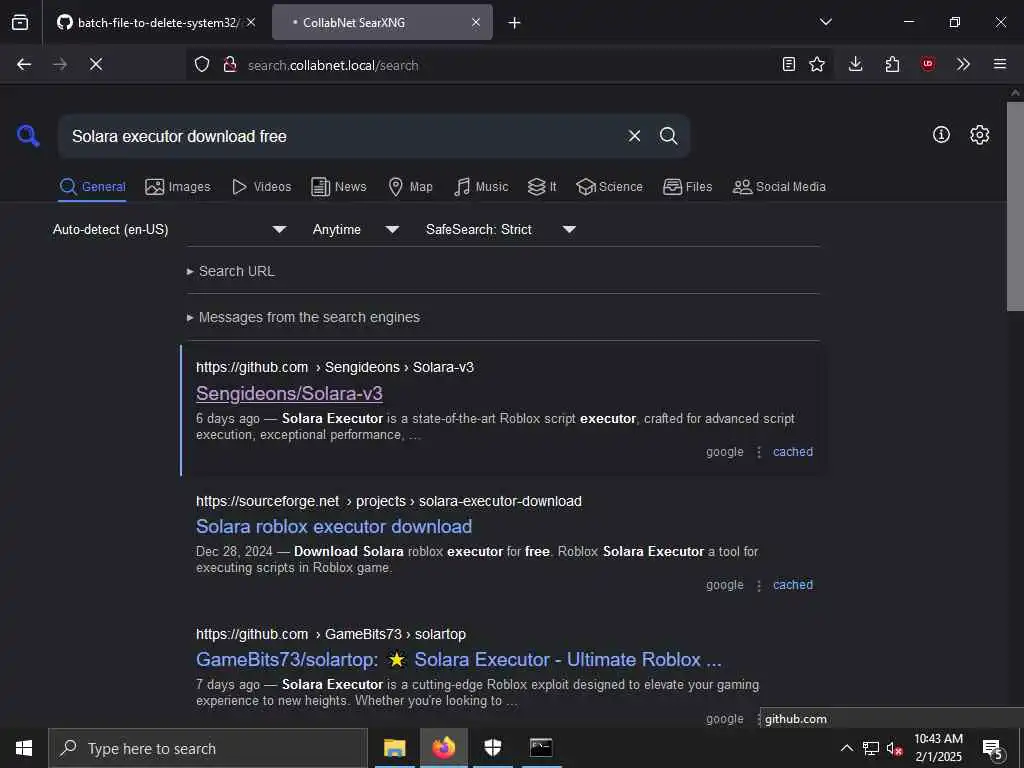Expand Messages from the search engines
Screen dimensions: 1024x768
click(x=303, y=317)
